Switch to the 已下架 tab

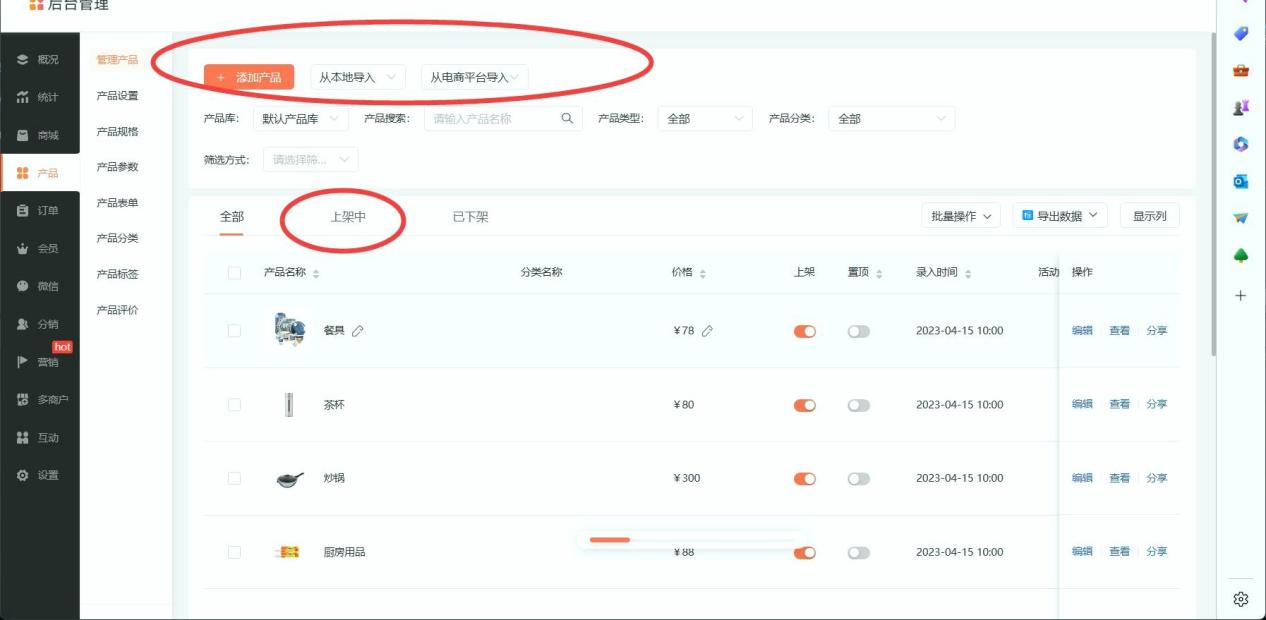(470, 217)
